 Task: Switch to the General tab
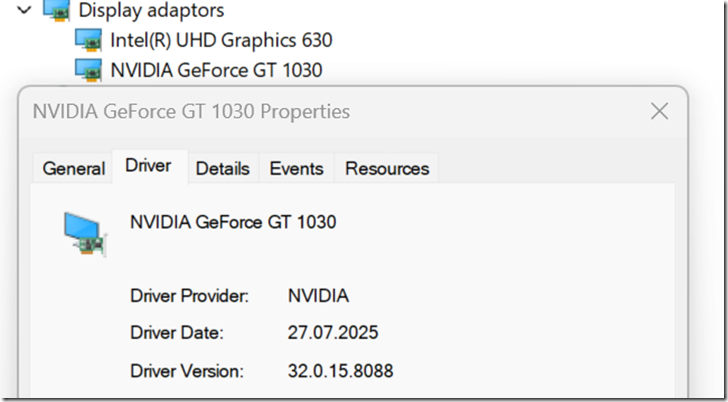74,168
